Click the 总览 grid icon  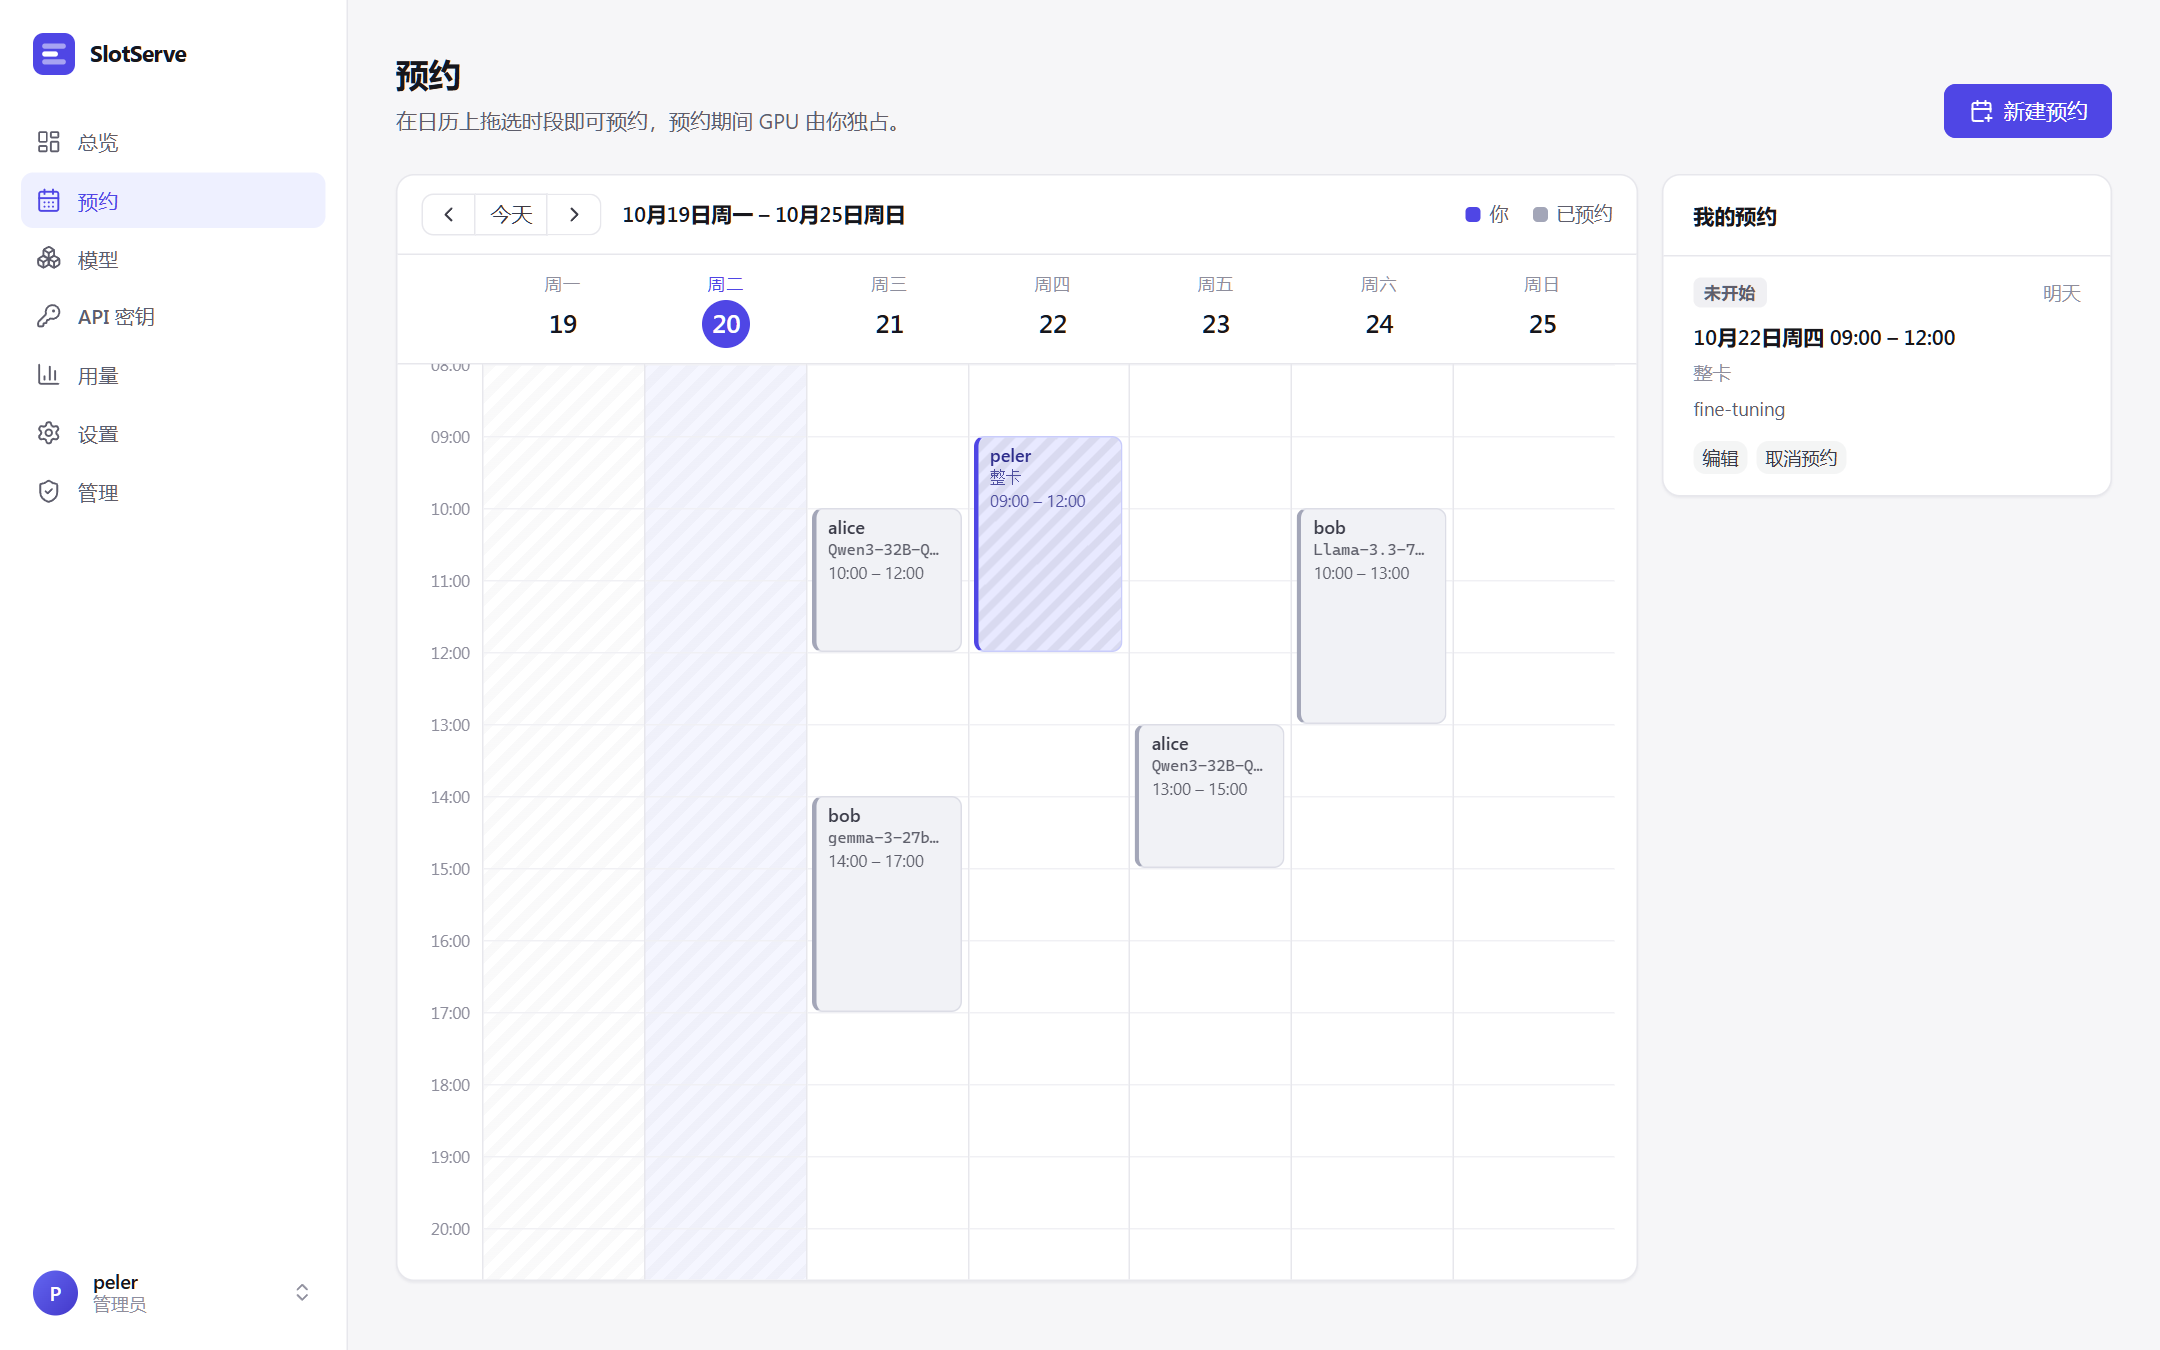point(49,142)
